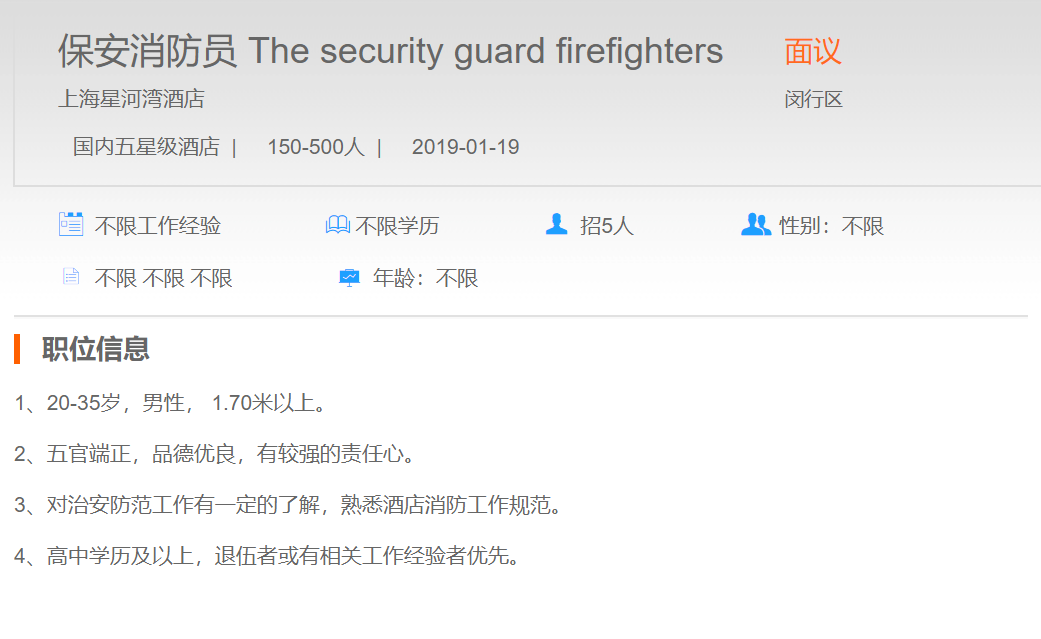Click the 年龄：不限 age text
This screenshot has height=639, width=1041.
coord(426,278)
